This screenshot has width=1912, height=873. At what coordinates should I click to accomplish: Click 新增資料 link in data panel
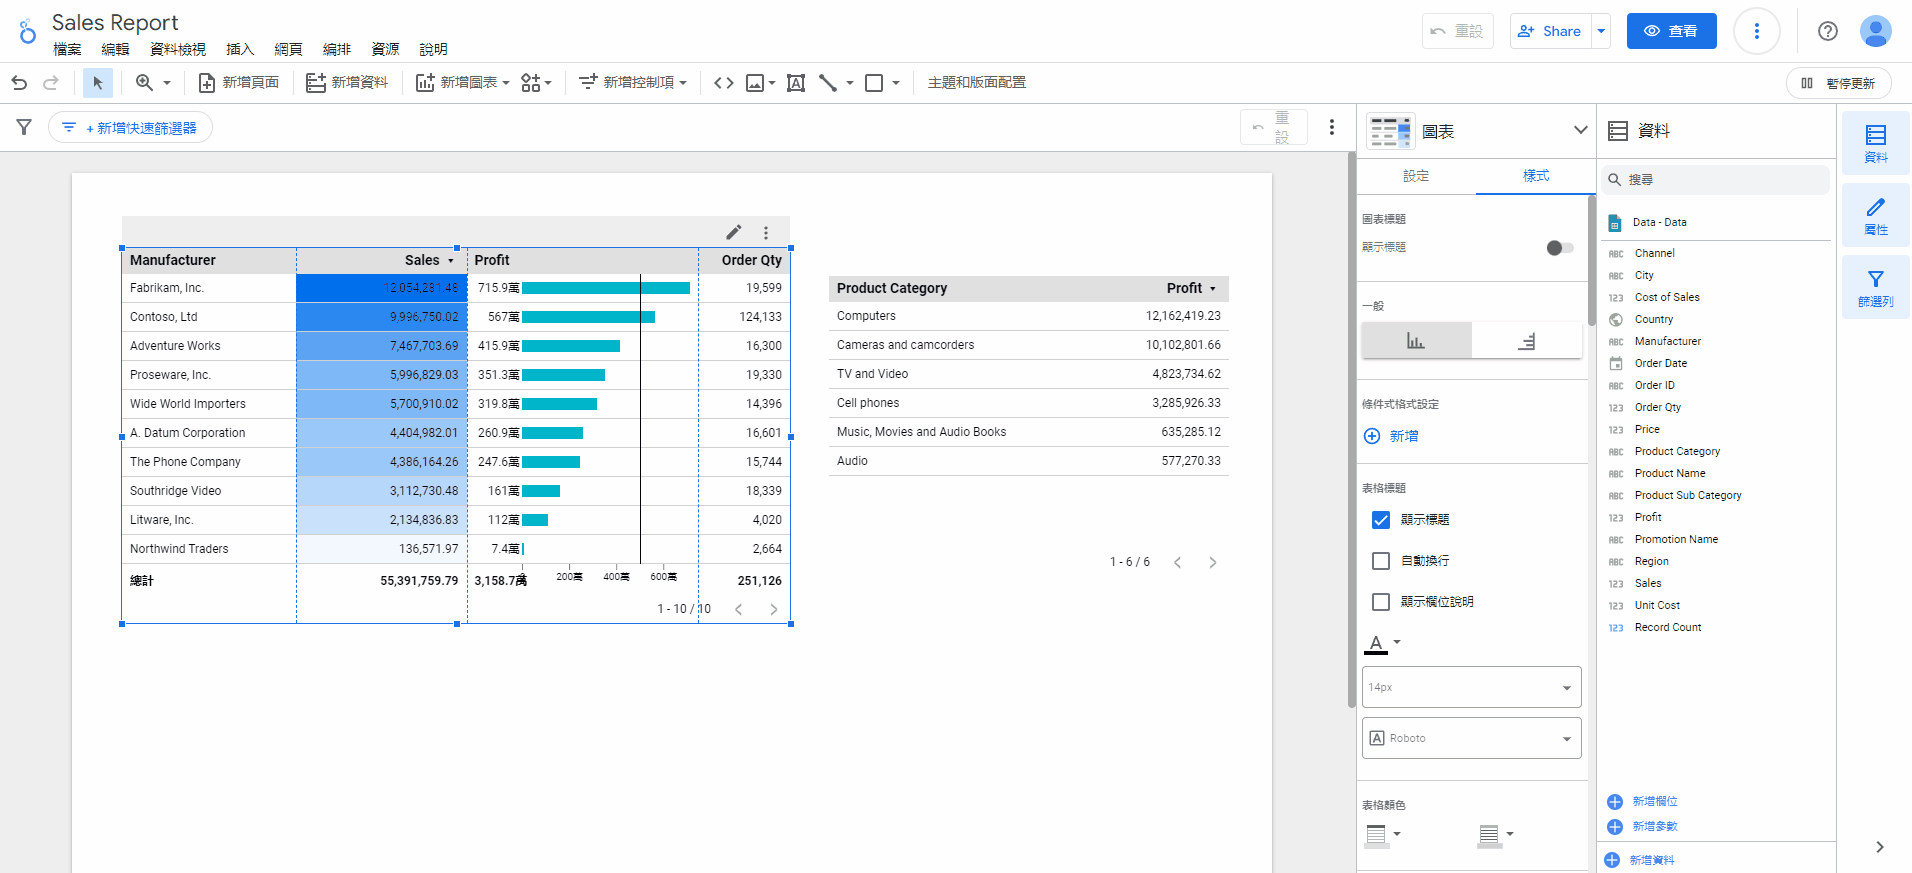pos(1640,860)
